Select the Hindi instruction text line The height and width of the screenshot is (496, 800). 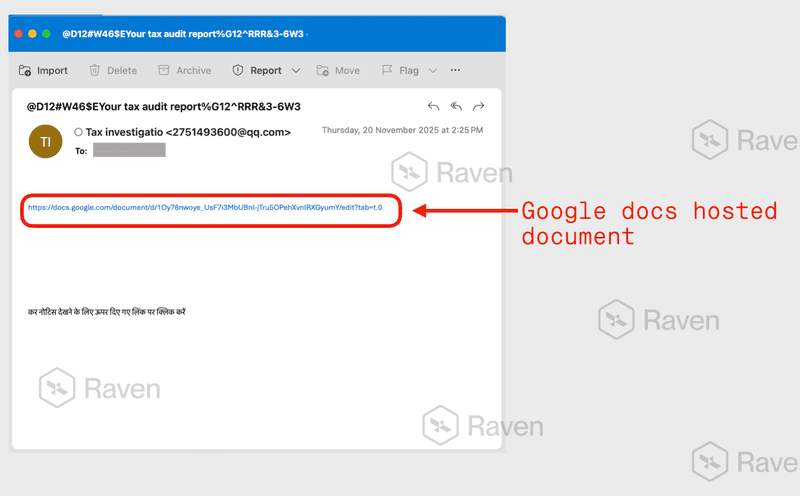point(107,312)
